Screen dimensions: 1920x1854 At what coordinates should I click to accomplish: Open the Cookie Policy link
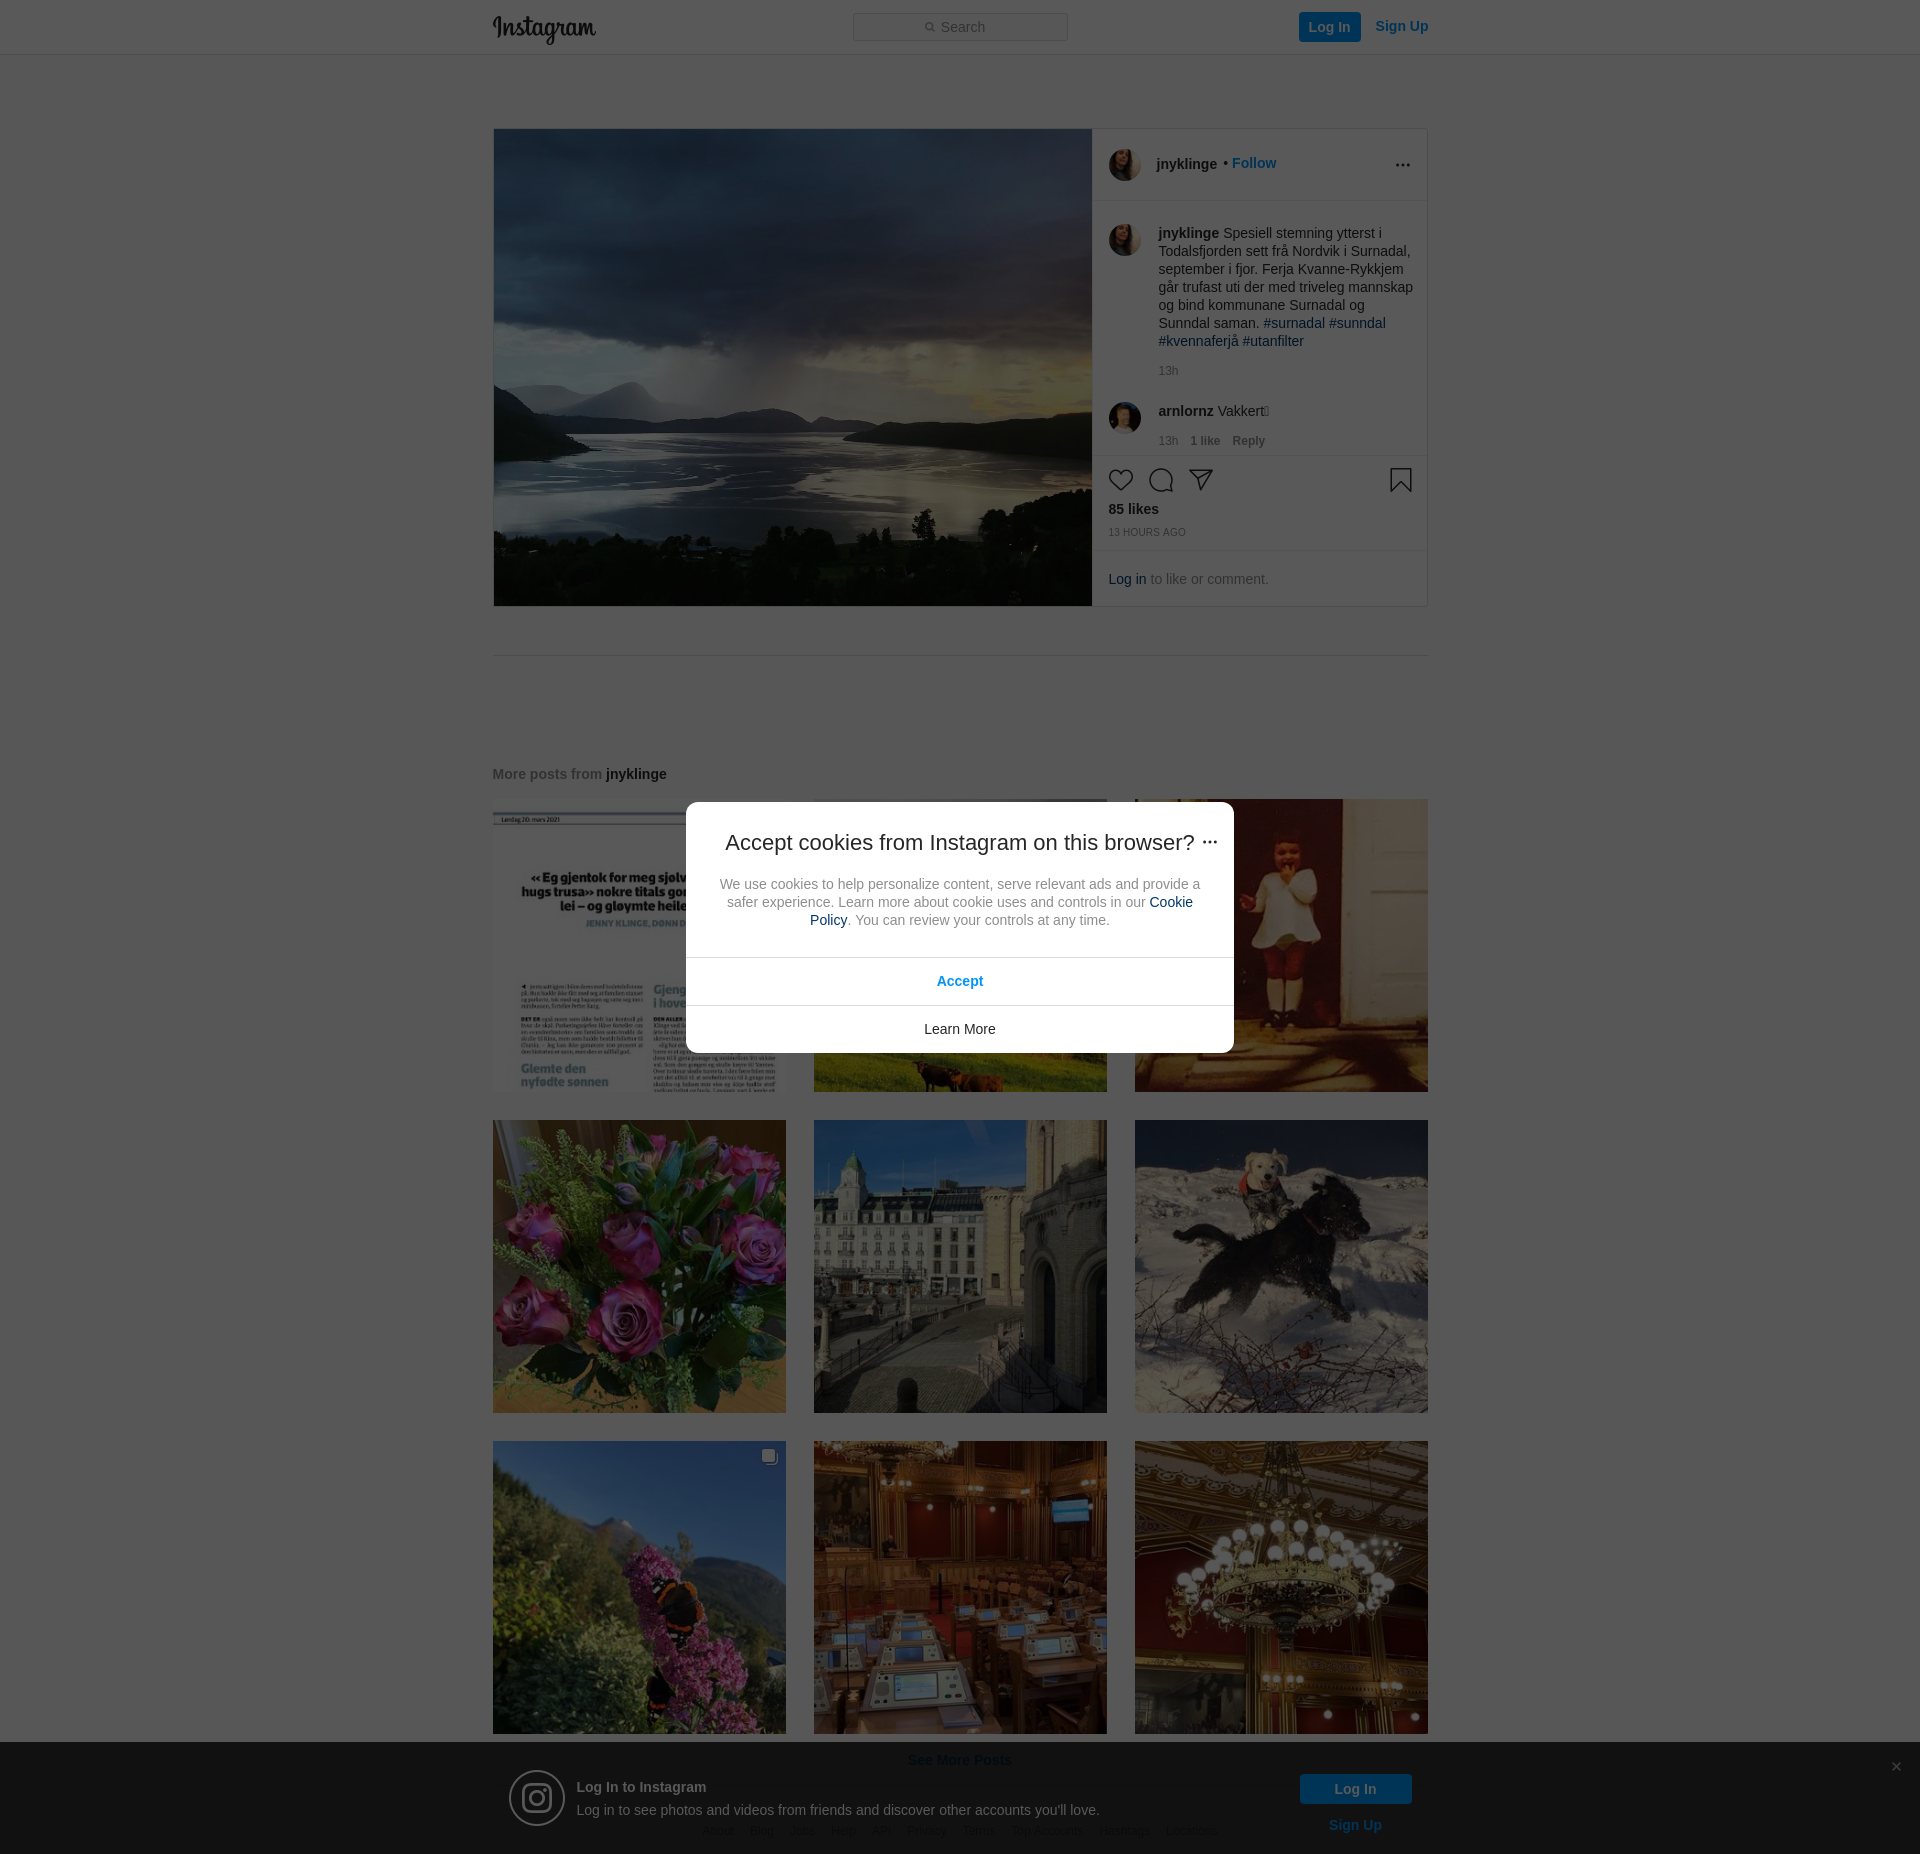tap(1170, 902)
